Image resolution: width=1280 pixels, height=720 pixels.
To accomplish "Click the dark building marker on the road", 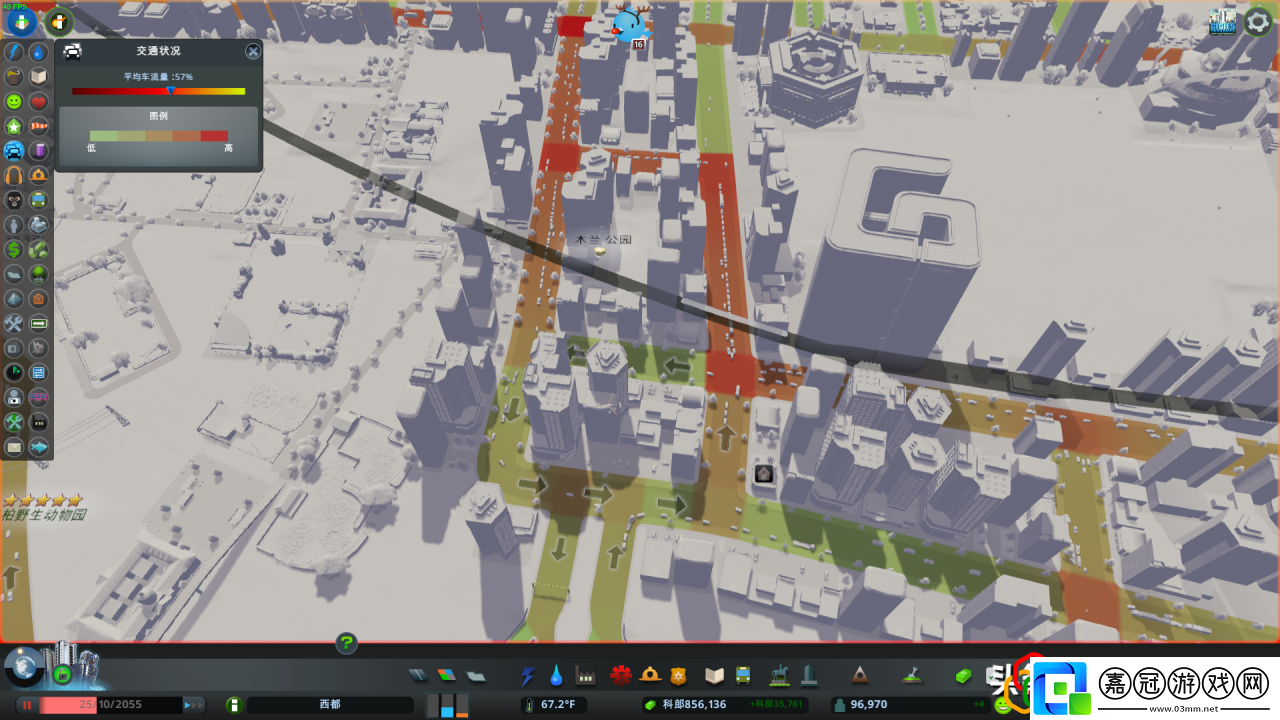I will (763, 473).
